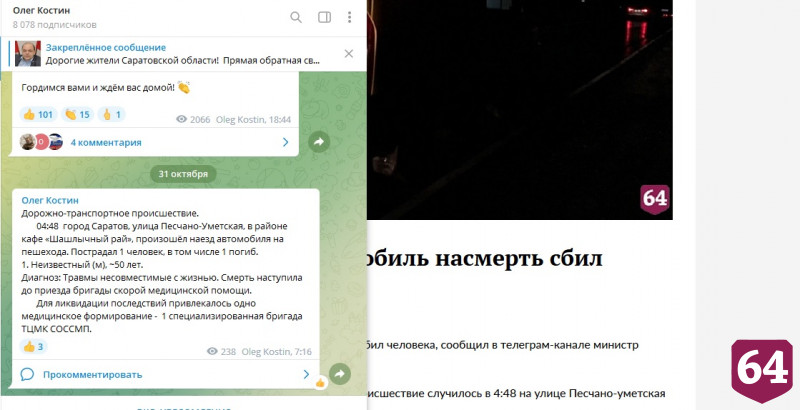The height and width of the screenshot is (410, 800).
Task: Open pinned message Закреплённое сообщение
Action: [x=183, y=54]
